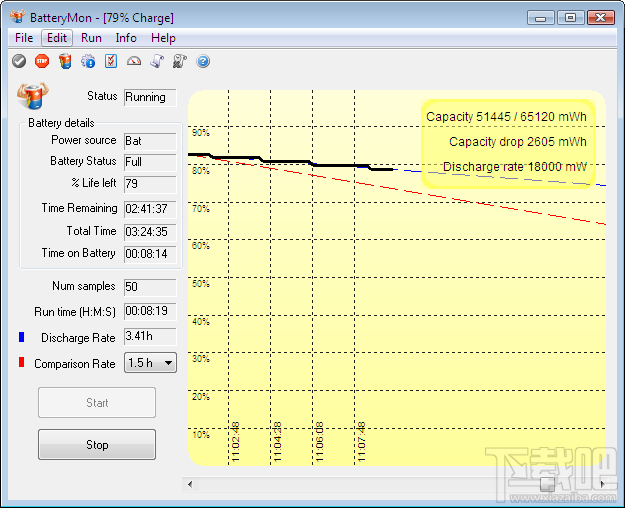625x508 pixels.
Task: Open the File menu
Action: click(24, 38)
